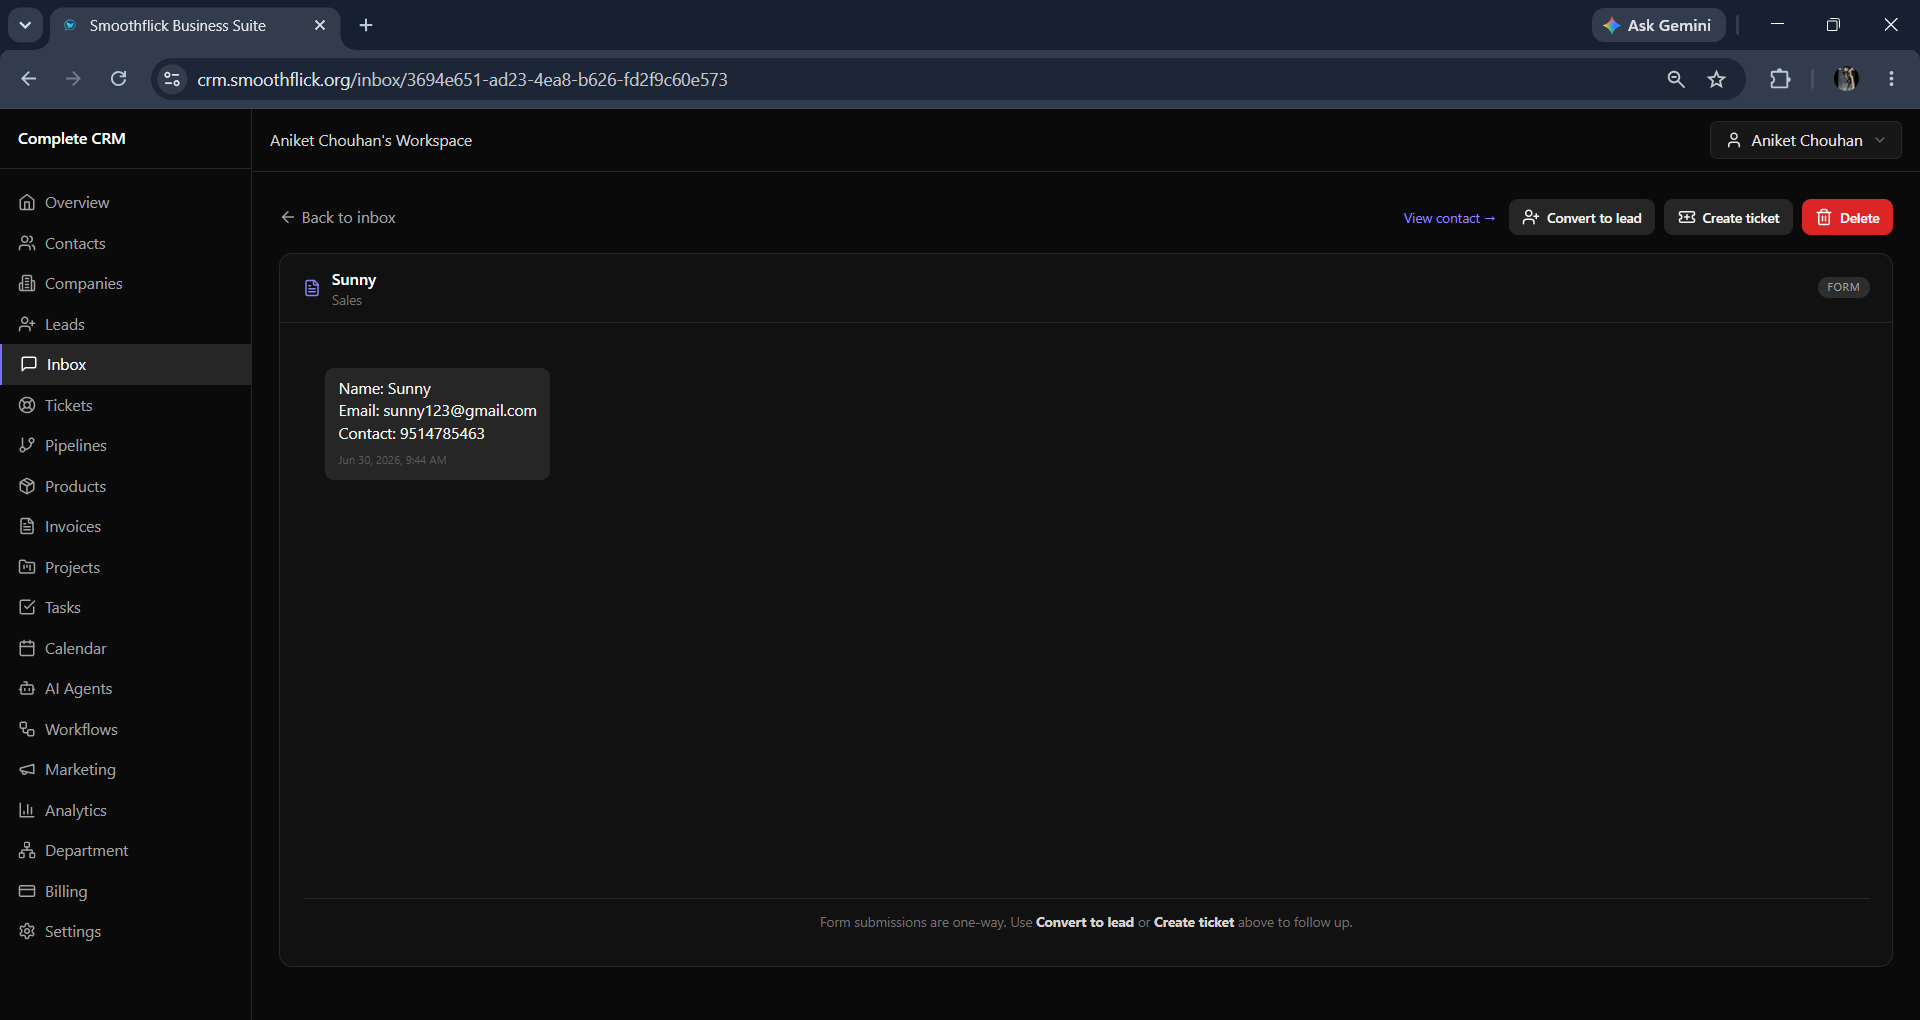Screen dimensions: 1920x1020
Task: Click the Settings gear icon
Action: (x=27, y=931)
